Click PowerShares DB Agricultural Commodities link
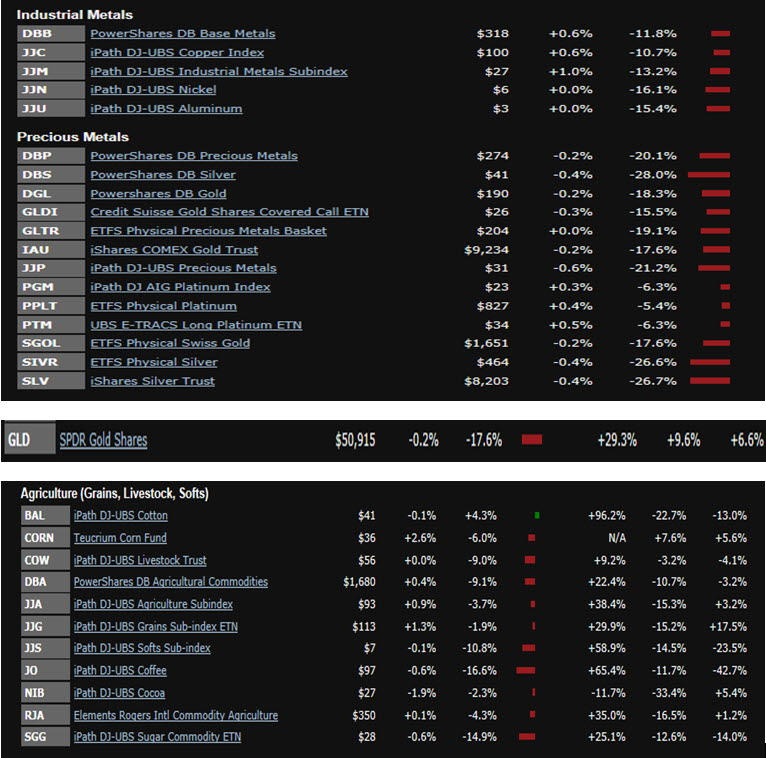 pyautogui.click(x=170, y=582)
